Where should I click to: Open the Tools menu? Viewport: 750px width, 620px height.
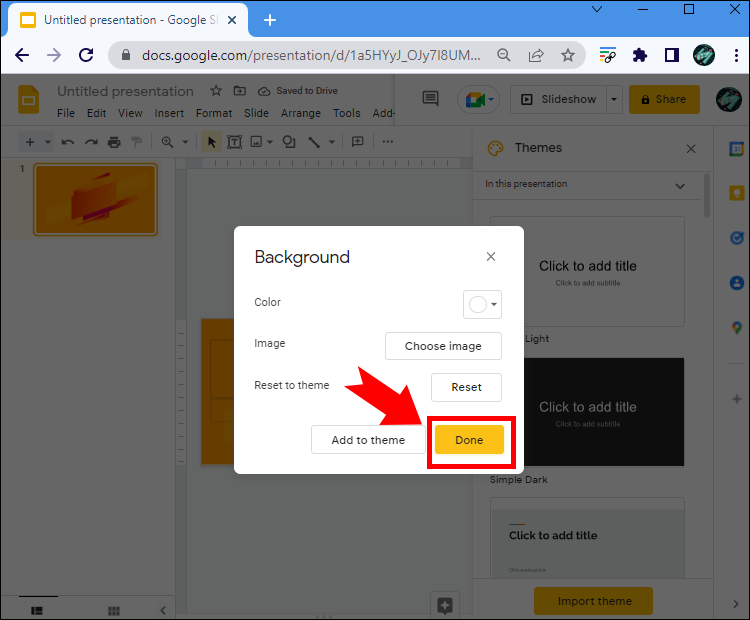(x=346, y=113)
